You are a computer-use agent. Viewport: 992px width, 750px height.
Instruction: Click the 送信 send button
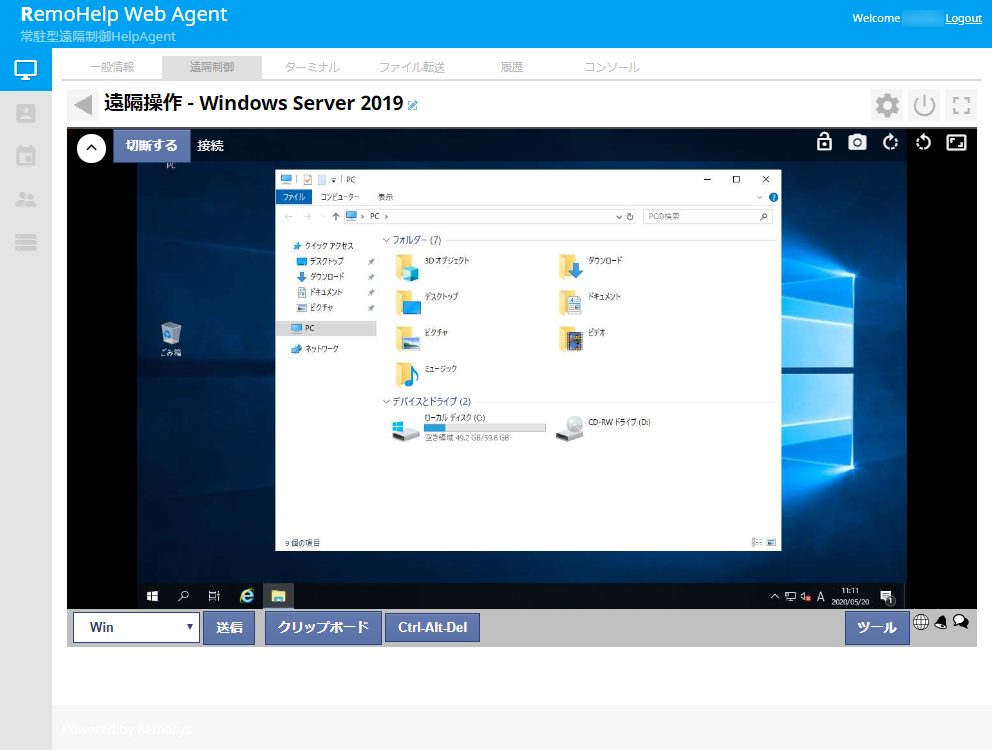pyautogui.click(x=229, y=628)
